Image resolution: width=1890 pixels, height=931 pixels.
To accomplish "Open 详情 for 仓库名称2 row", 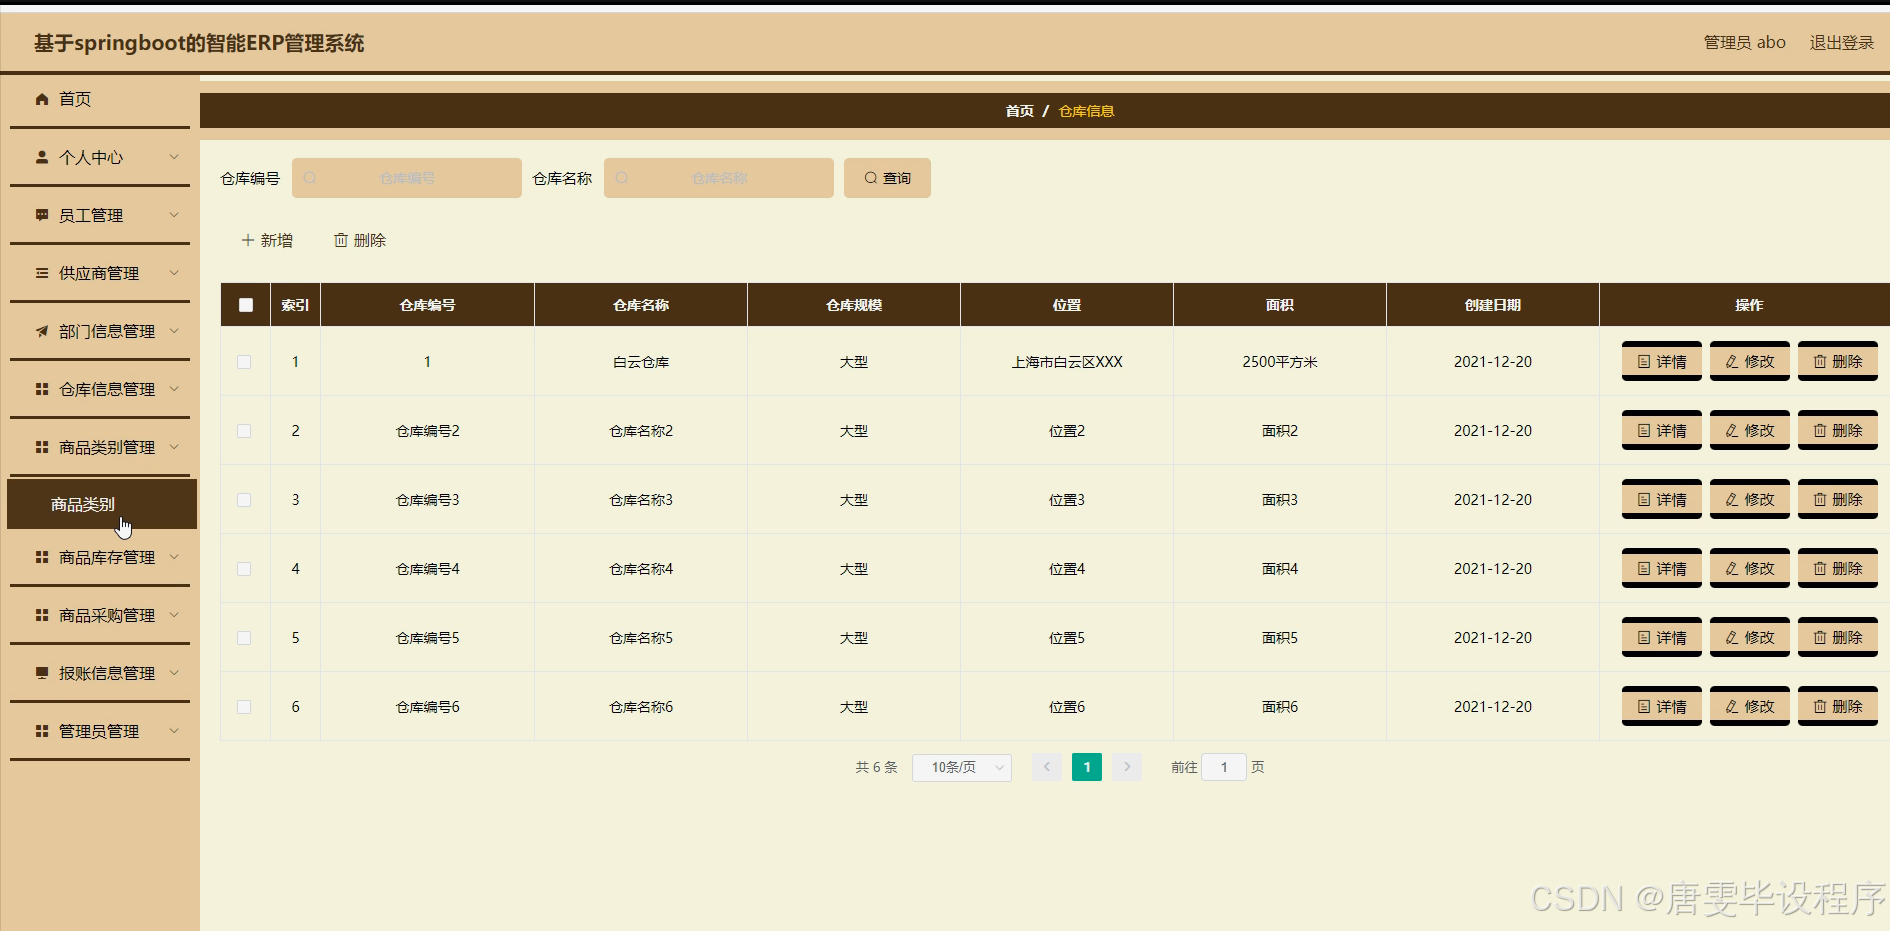I will pos(1662,430).
